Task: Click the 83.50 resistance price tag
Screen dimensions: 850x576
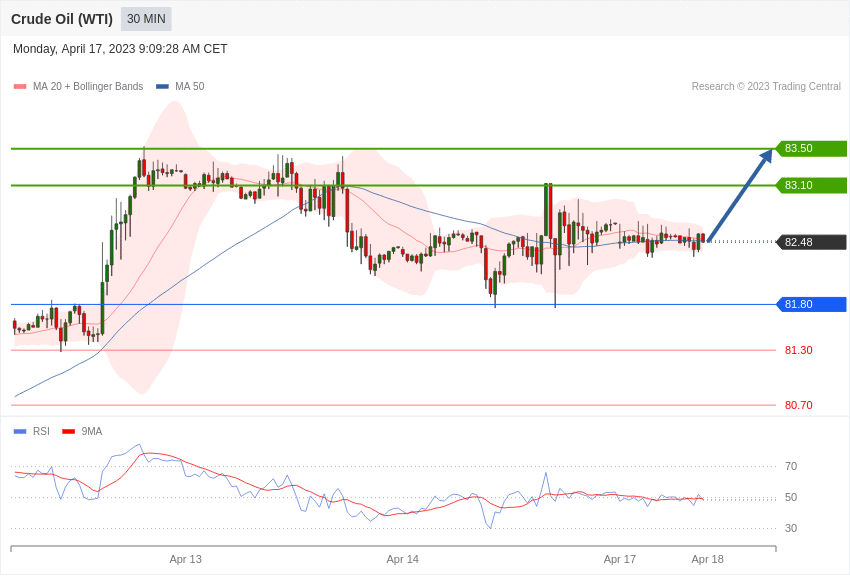Action: (x=812, y=148)
